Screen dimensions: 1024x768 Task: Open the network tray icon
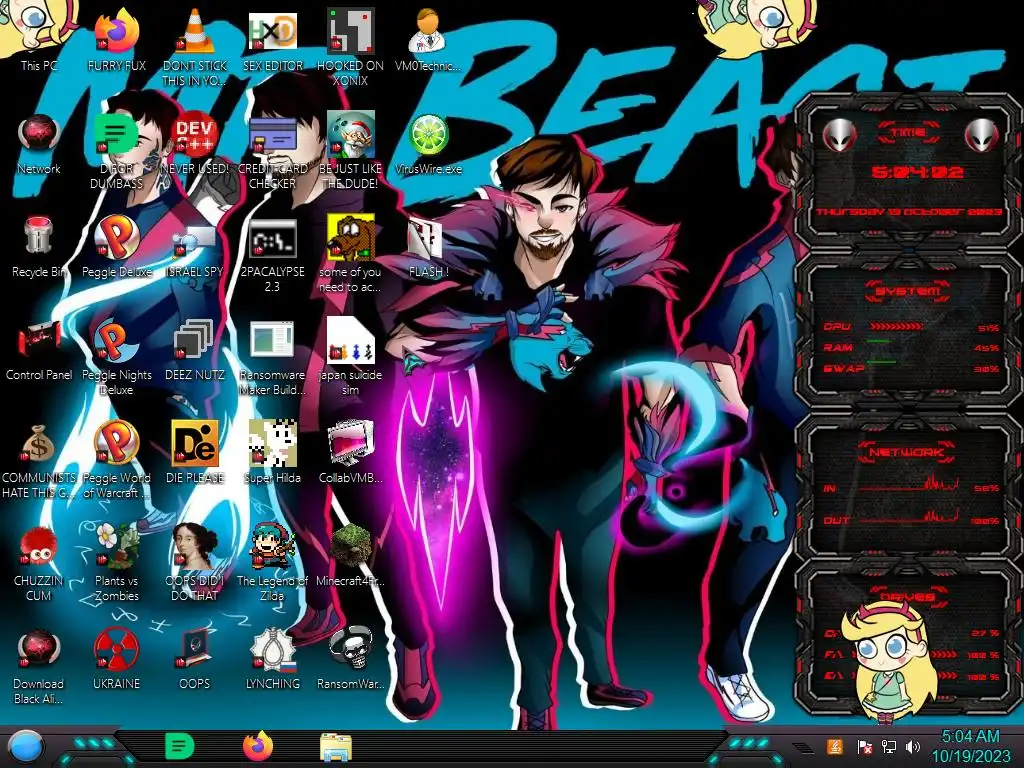tap(888, 746)
